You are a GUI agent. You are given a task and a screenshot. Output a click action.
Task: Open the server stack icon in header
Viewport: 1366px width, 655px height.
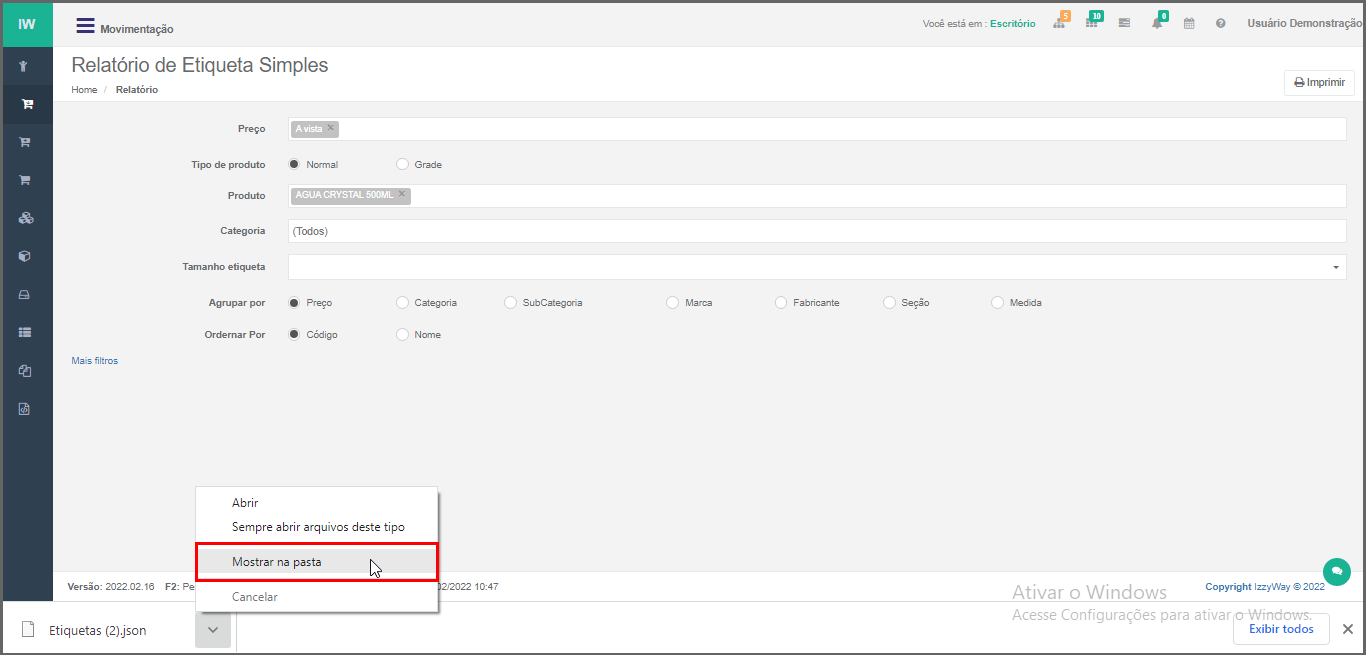pos(1124,23)
